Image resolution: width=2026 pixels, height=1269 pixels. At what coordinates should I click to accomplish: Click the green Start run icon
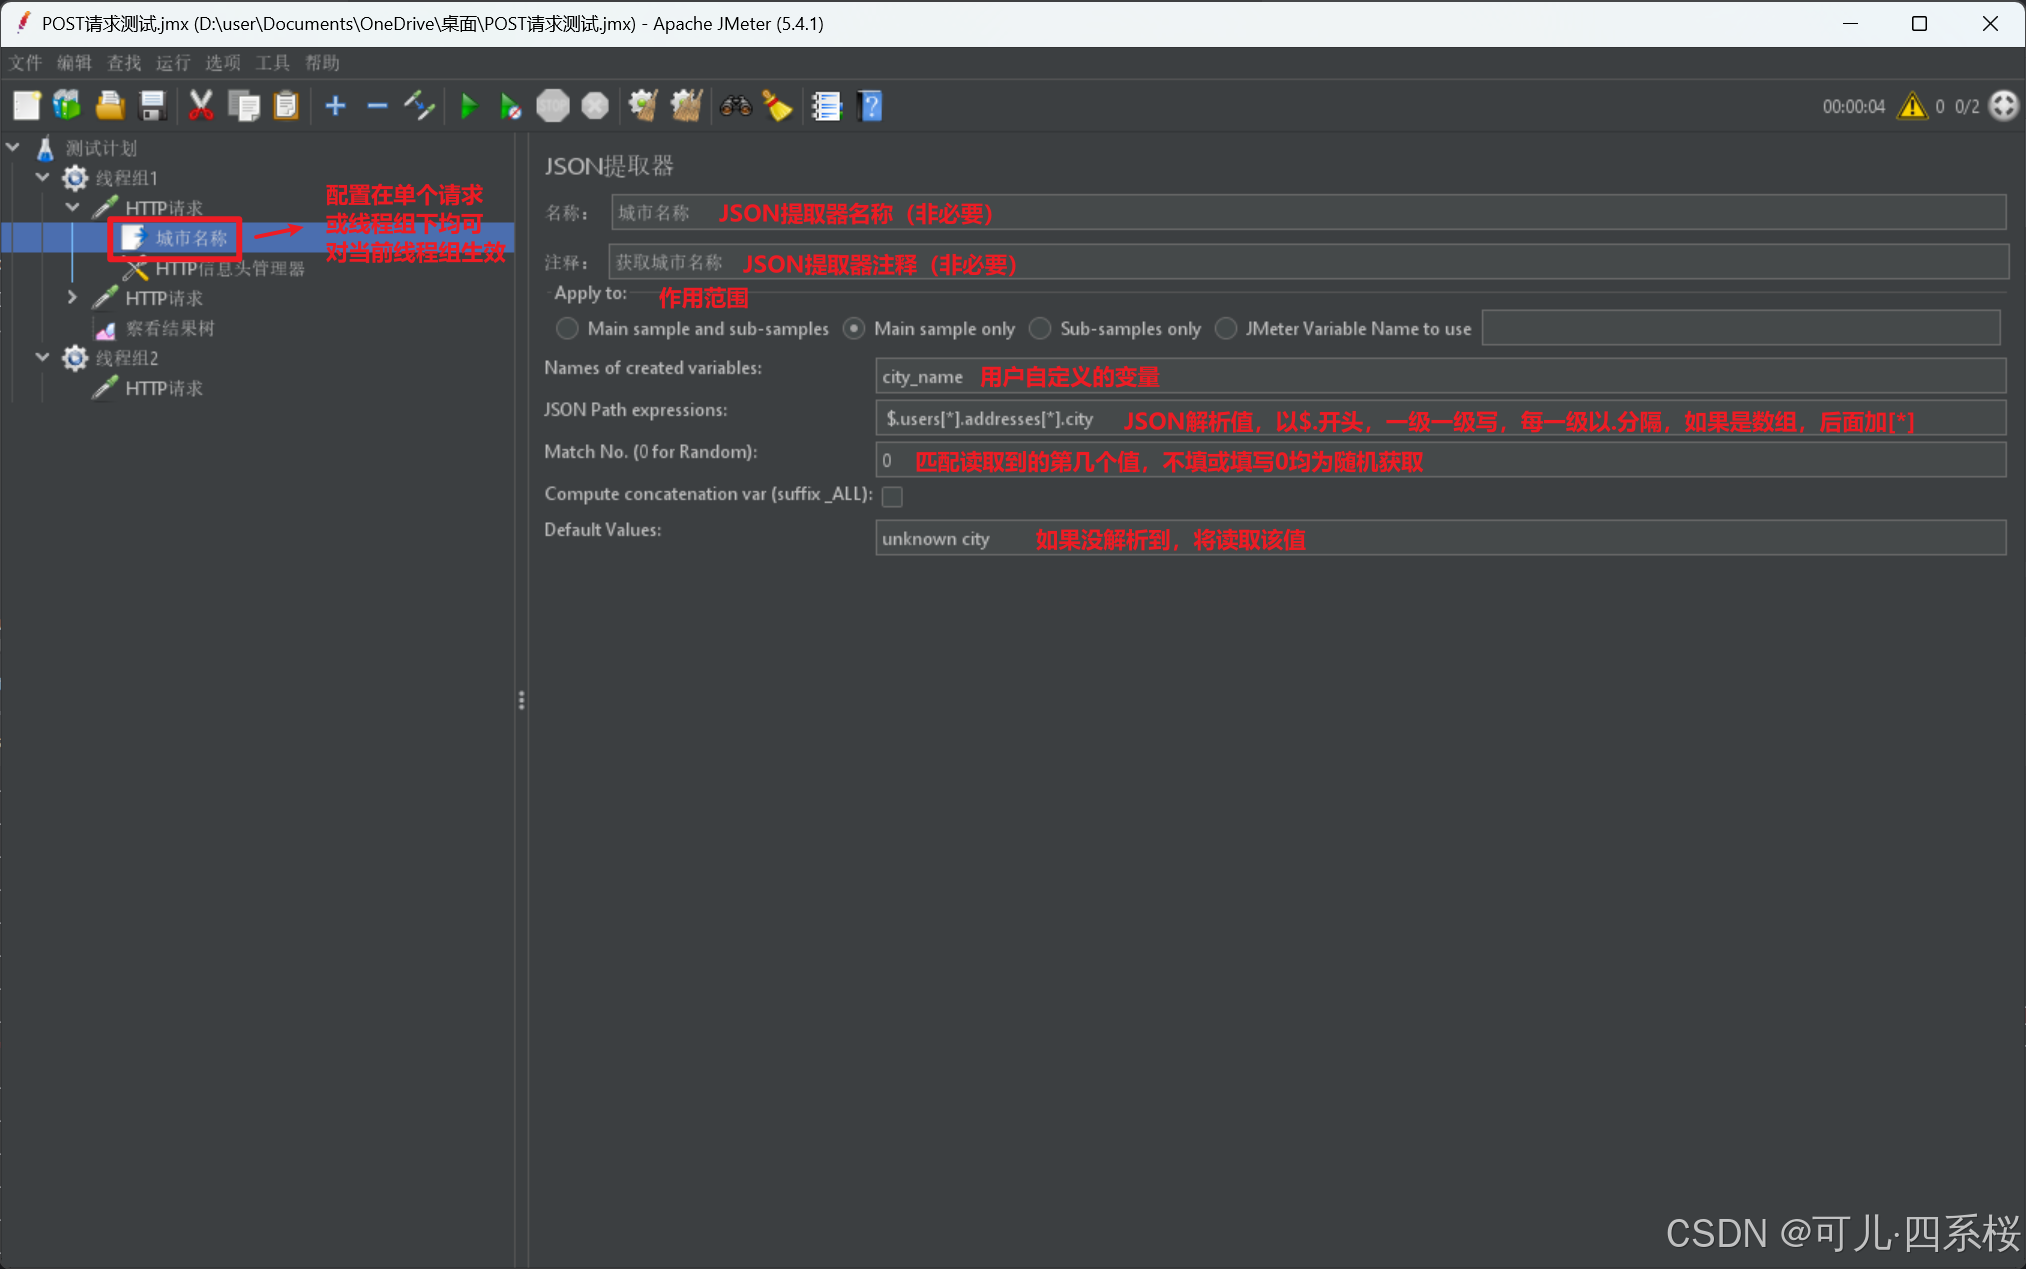point(468,106)
